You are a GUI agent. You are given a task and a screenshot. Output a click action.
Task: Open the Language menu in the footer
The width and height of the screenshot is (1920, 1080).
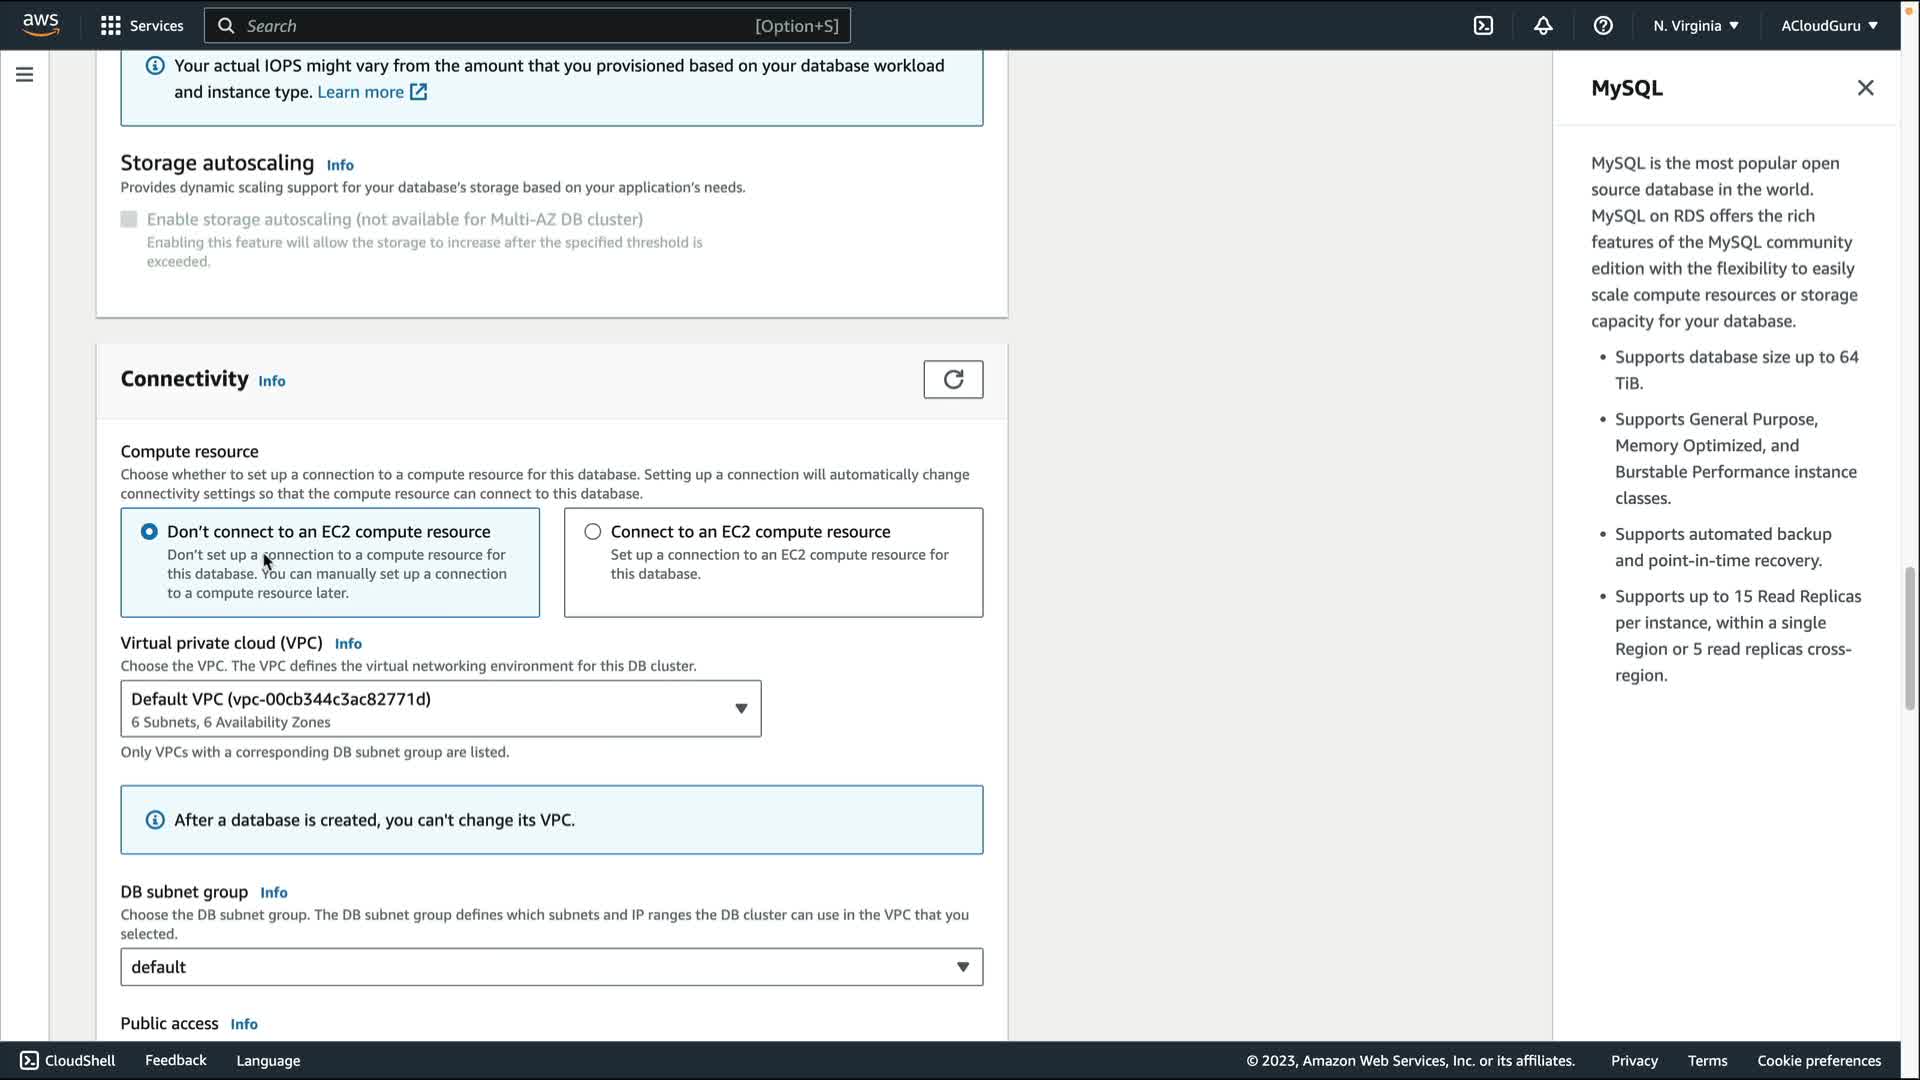click(x=268, y=1061)
